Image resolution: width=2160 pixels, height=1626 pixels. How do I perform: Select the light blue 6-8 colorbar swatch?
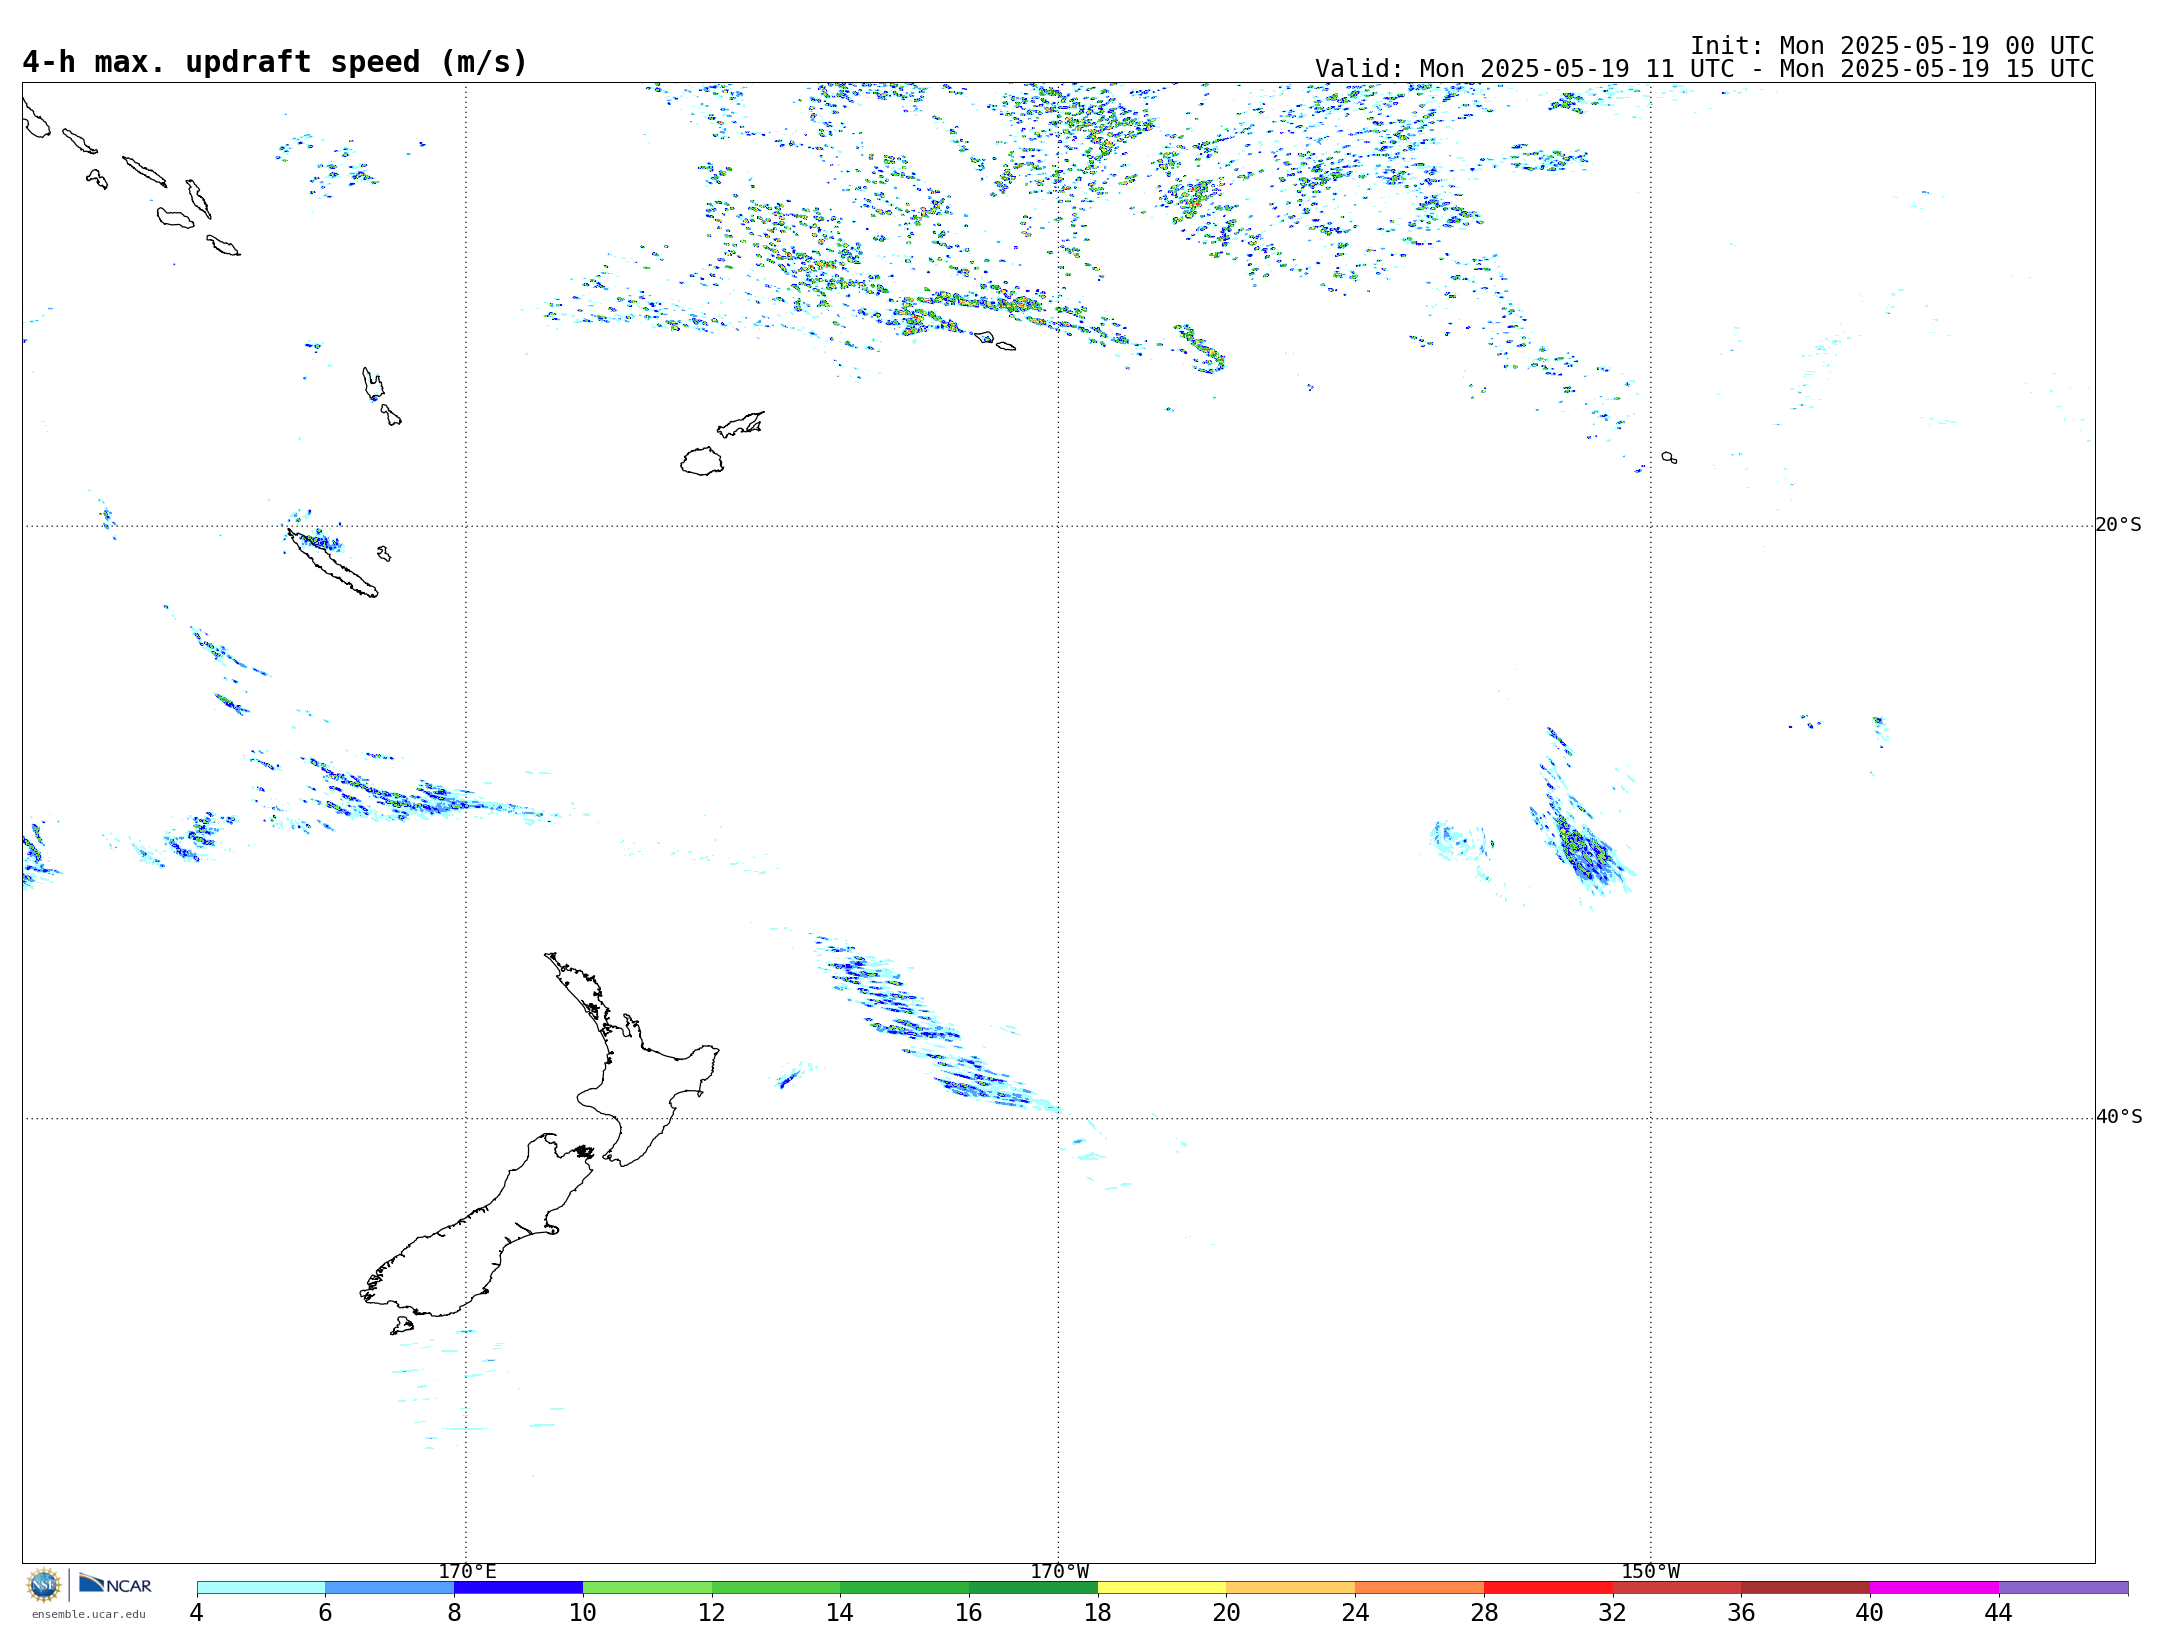(390, 1588)
